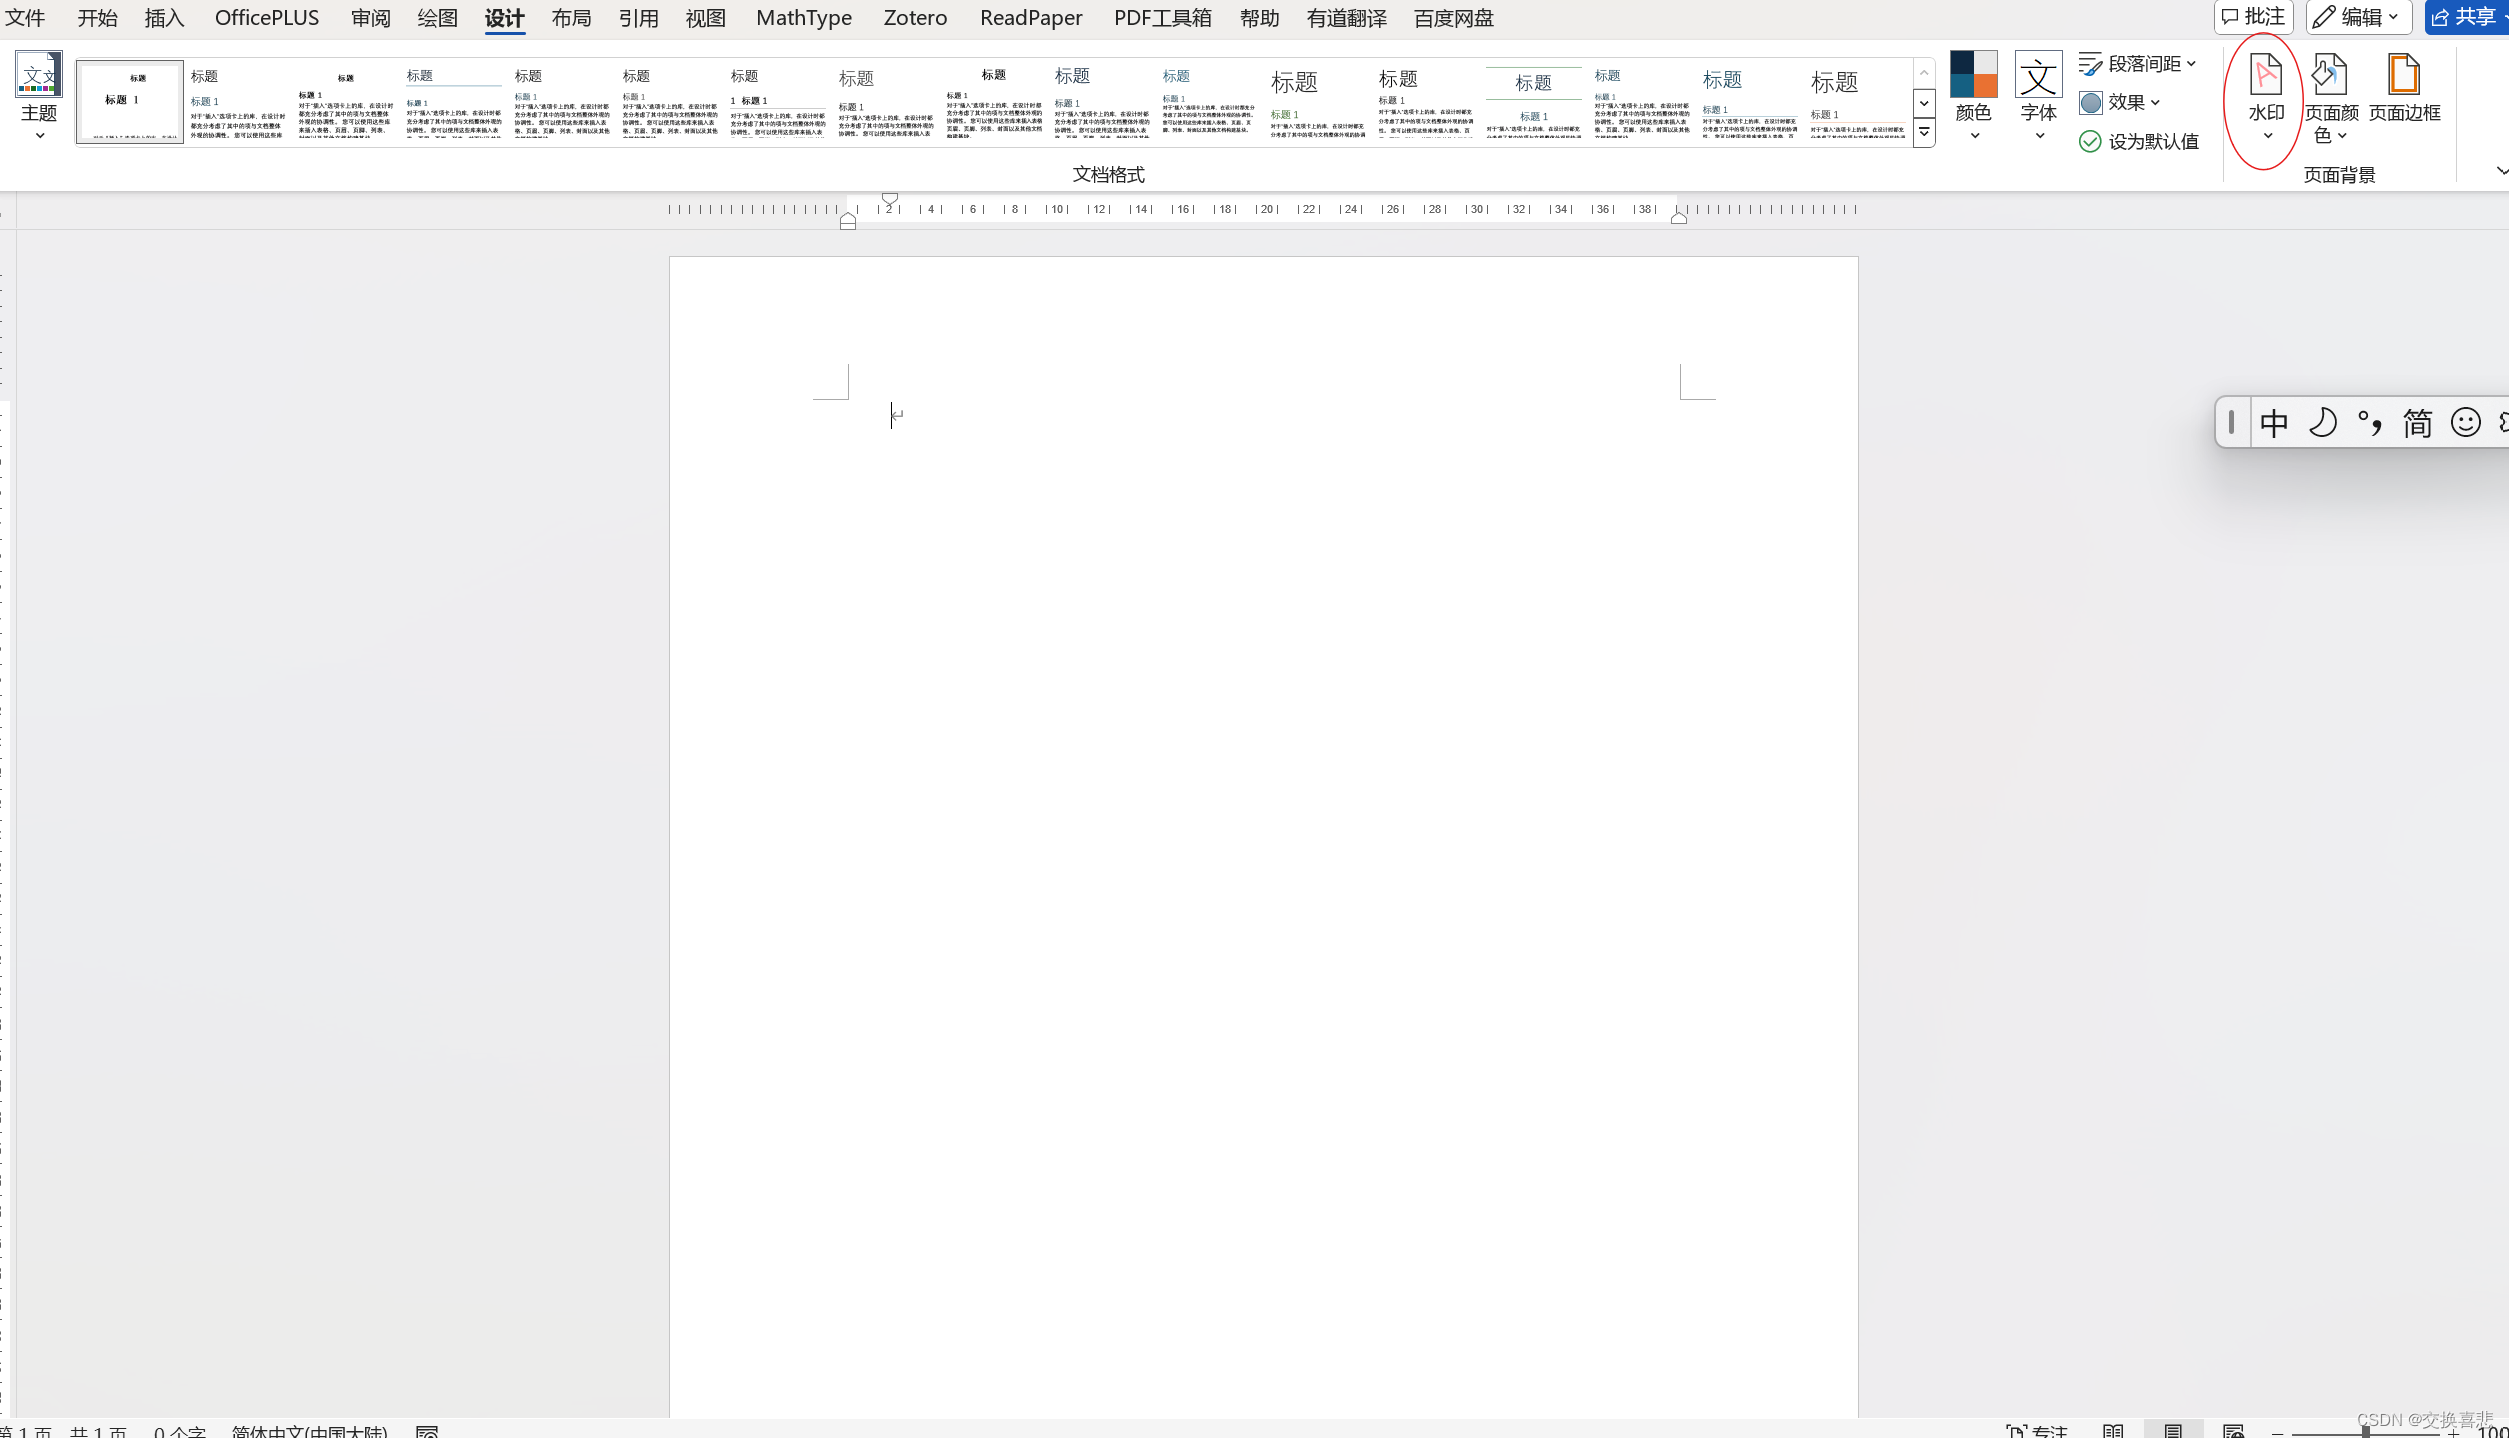Toggle IME punctuation mode icon
This screenshot has width=2509, height=1438.
coord(2369,423)
